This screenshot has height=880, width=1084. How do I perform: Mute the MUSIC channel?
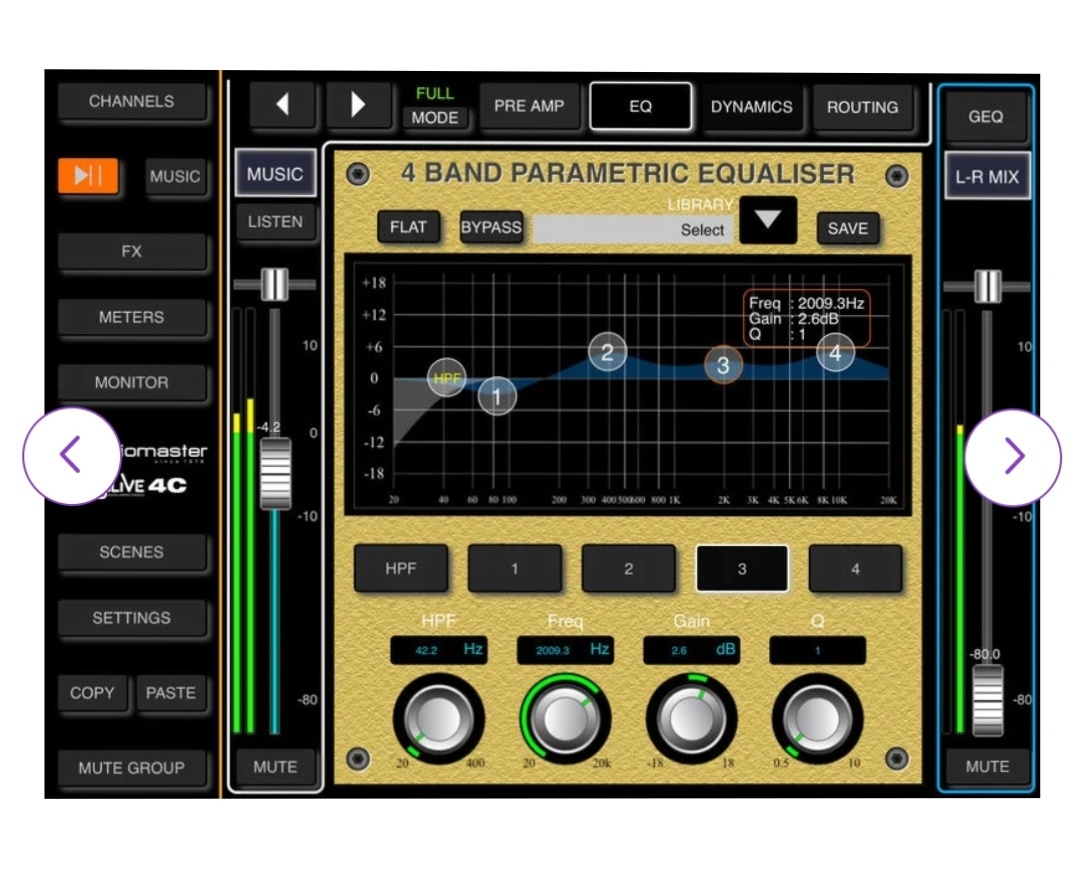(274, 767)
